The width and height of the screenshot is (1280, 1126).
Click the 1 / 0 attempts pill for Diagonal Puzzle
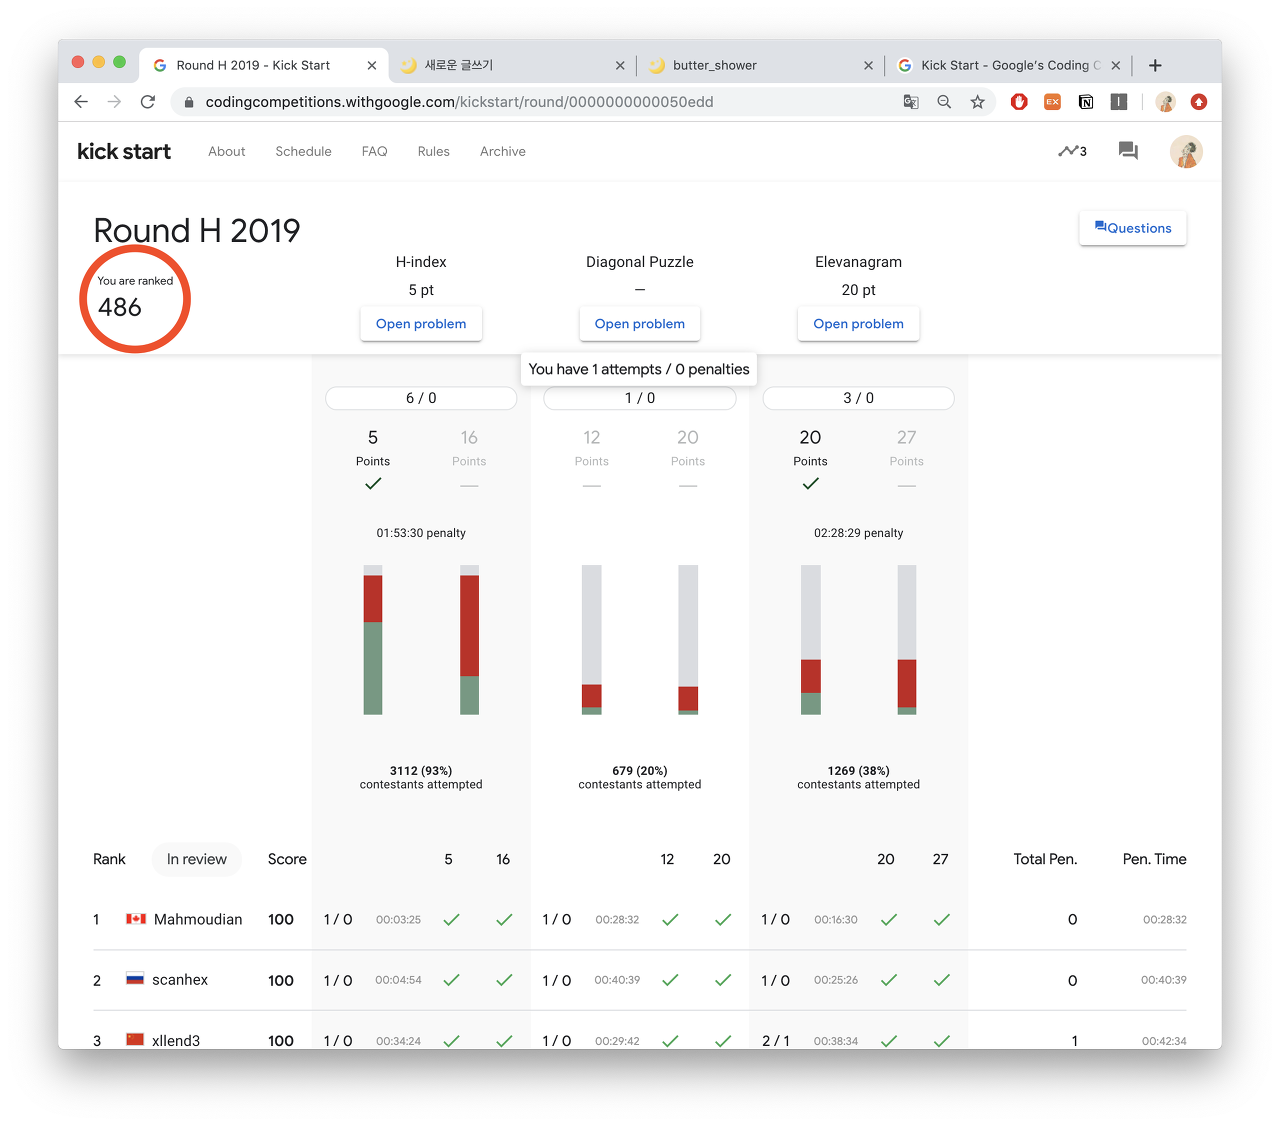(x=640, y=398)
